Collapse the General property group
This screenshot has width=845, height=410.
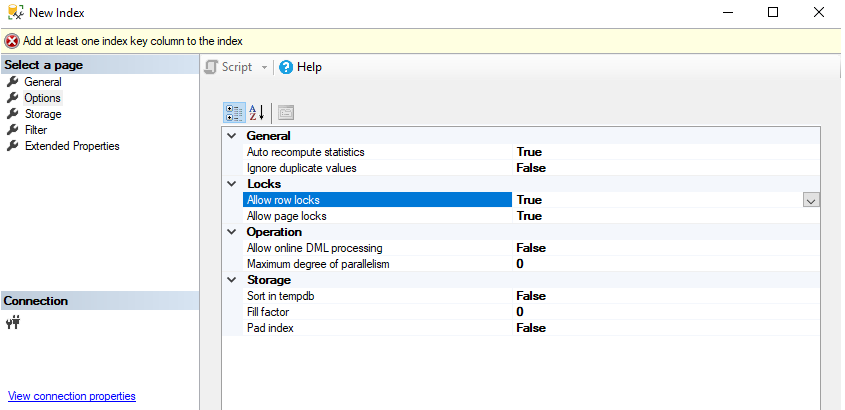(x=232, y=136)
